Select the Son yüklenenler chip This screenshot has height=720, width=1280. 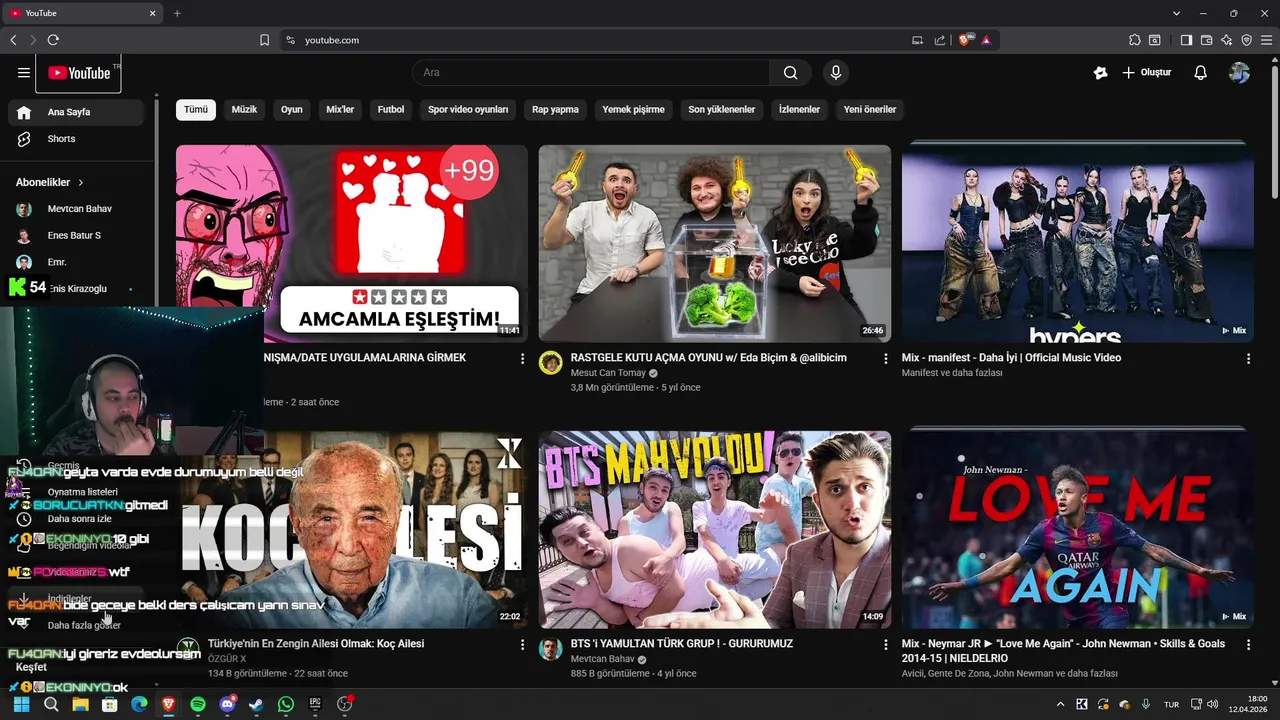pyautogui.click(x=722, y=110)
